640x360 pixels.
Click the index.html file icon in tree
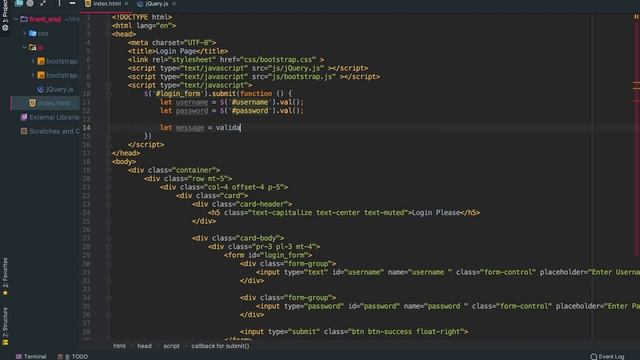click(x=32, y=103)
